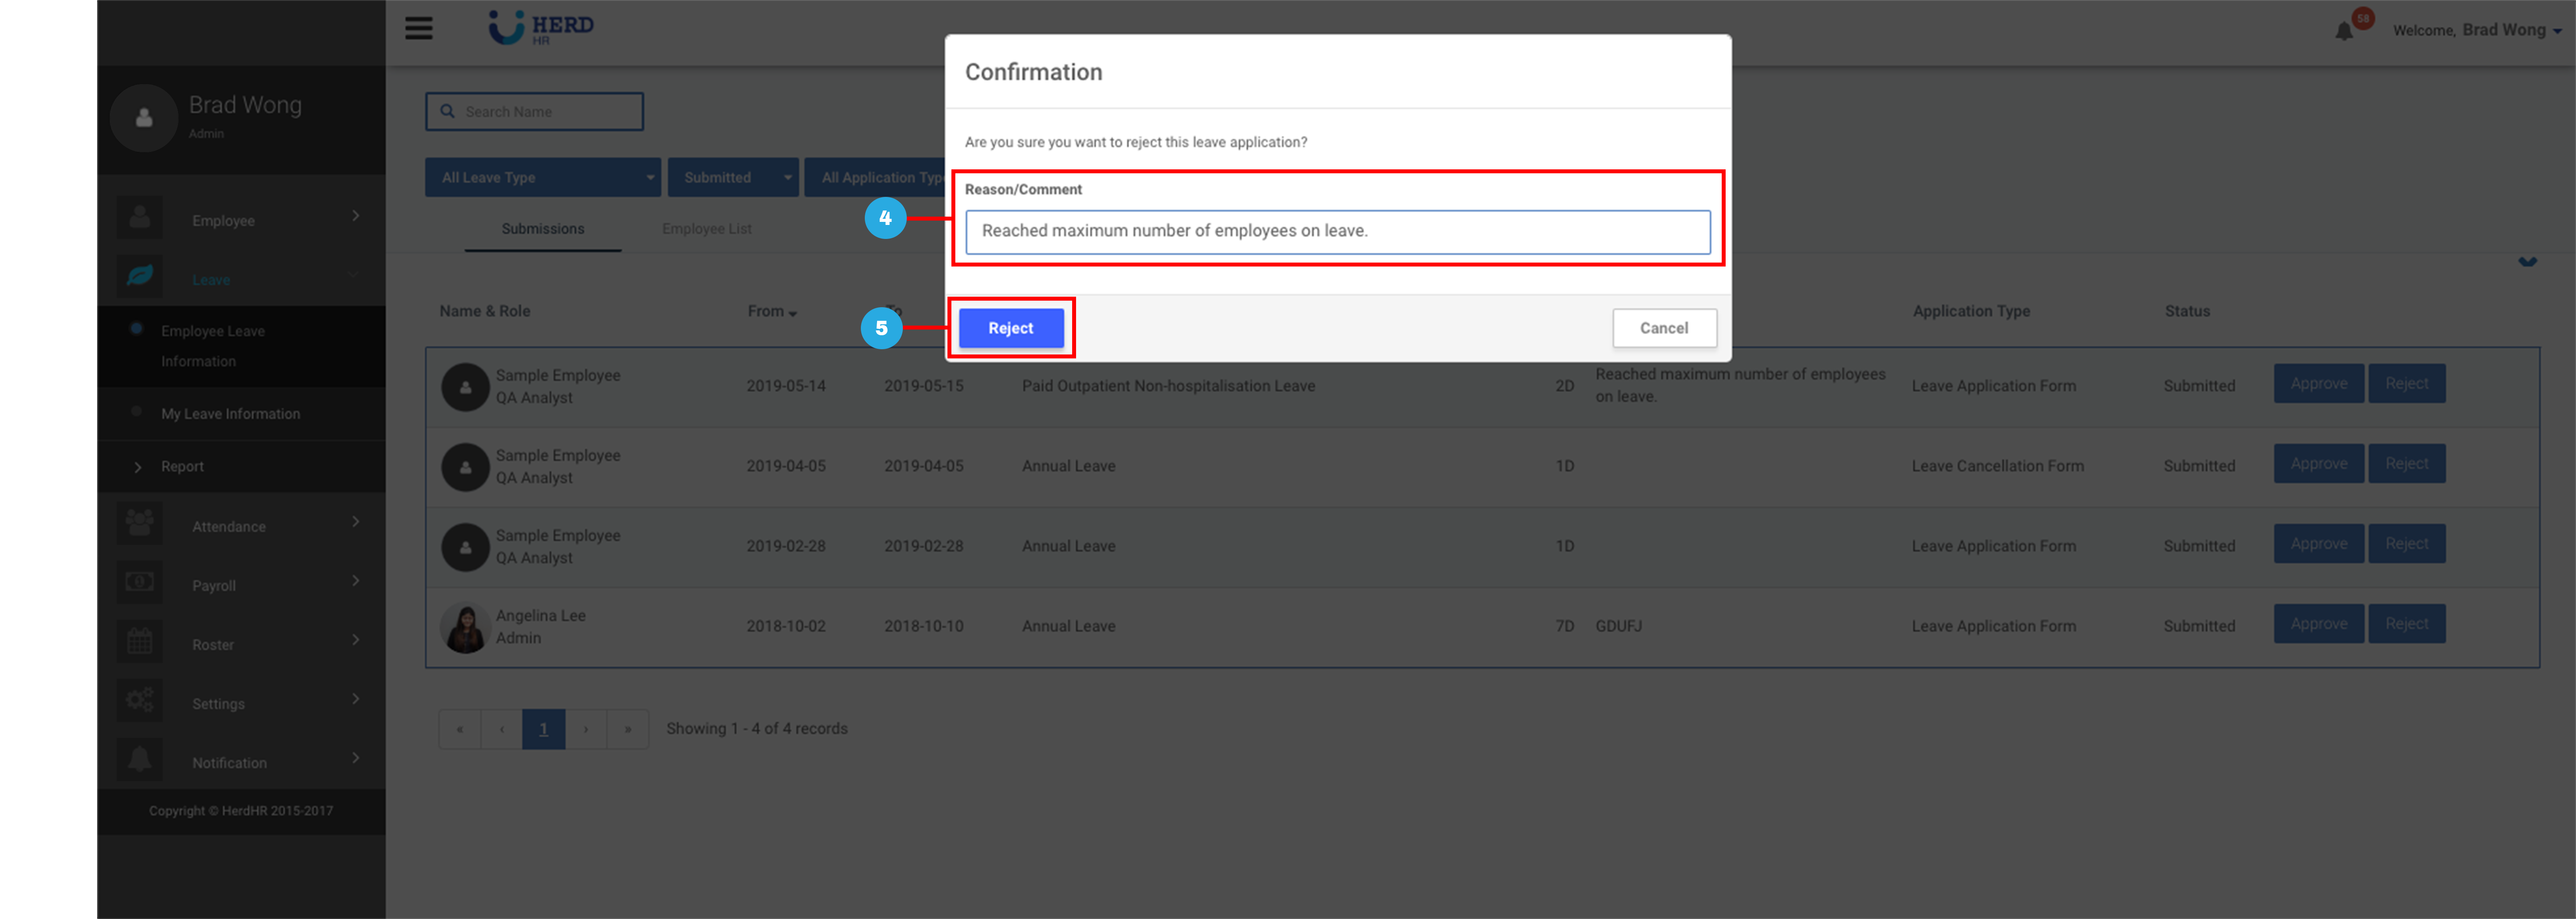Click the Leave leaf icon in the sidebar
Image resolution: width=2576 pixels, height=919 pixels.
[x=139, y=276]
